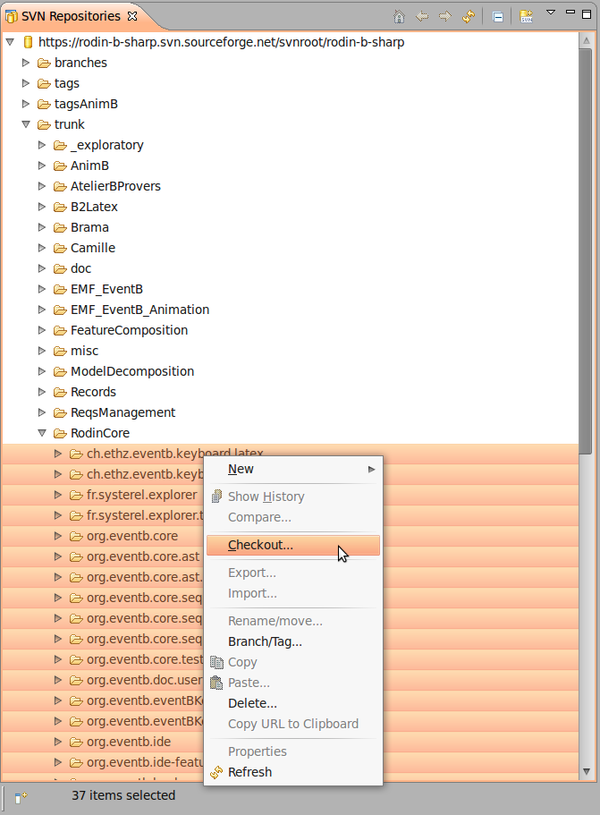Click the fr.systerel.explorer folder icon
600x815 pixels.
pyautogui.click(x=76, y=495)
